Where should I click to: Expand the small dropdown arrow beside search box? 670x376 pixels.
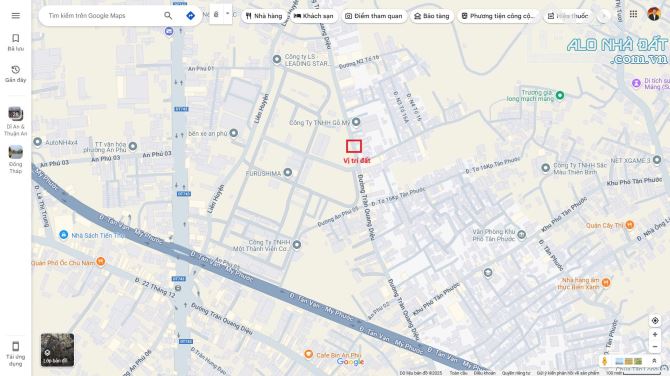(228, 14)
